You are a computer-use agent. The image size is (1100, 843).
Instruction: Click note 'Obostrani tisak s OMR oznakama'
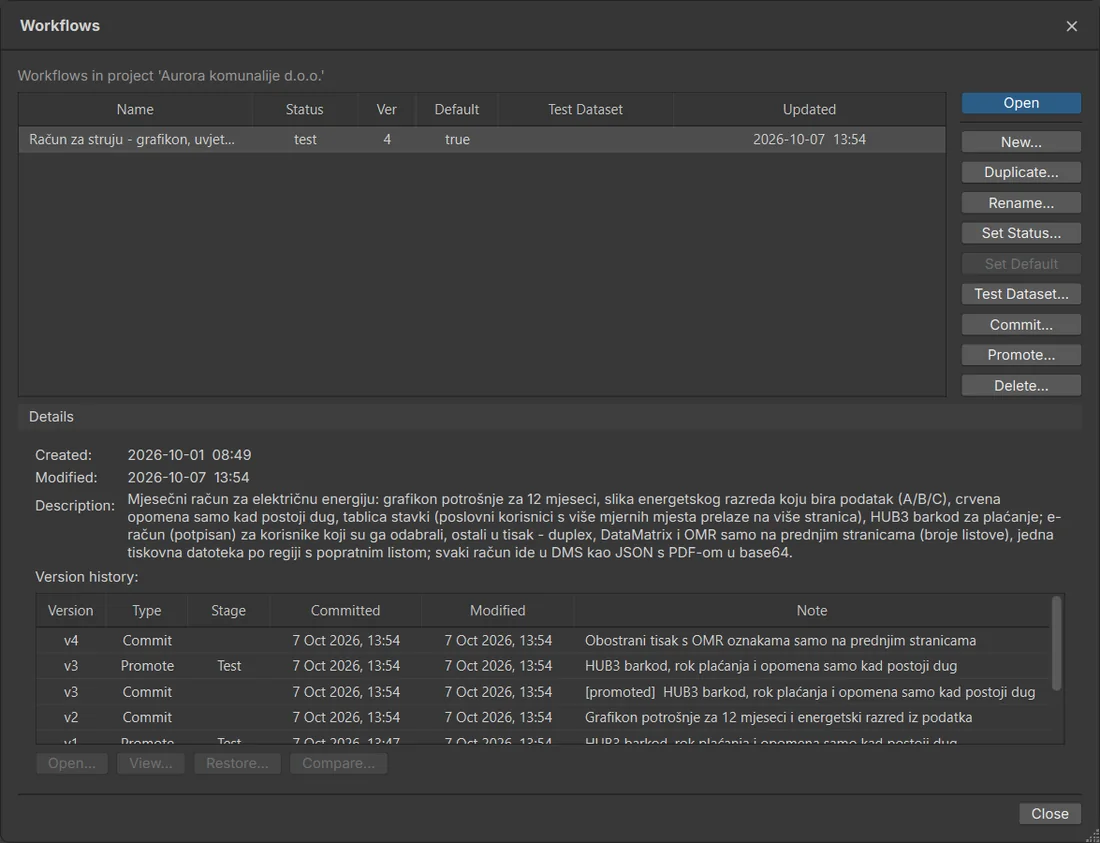(780, 640)
